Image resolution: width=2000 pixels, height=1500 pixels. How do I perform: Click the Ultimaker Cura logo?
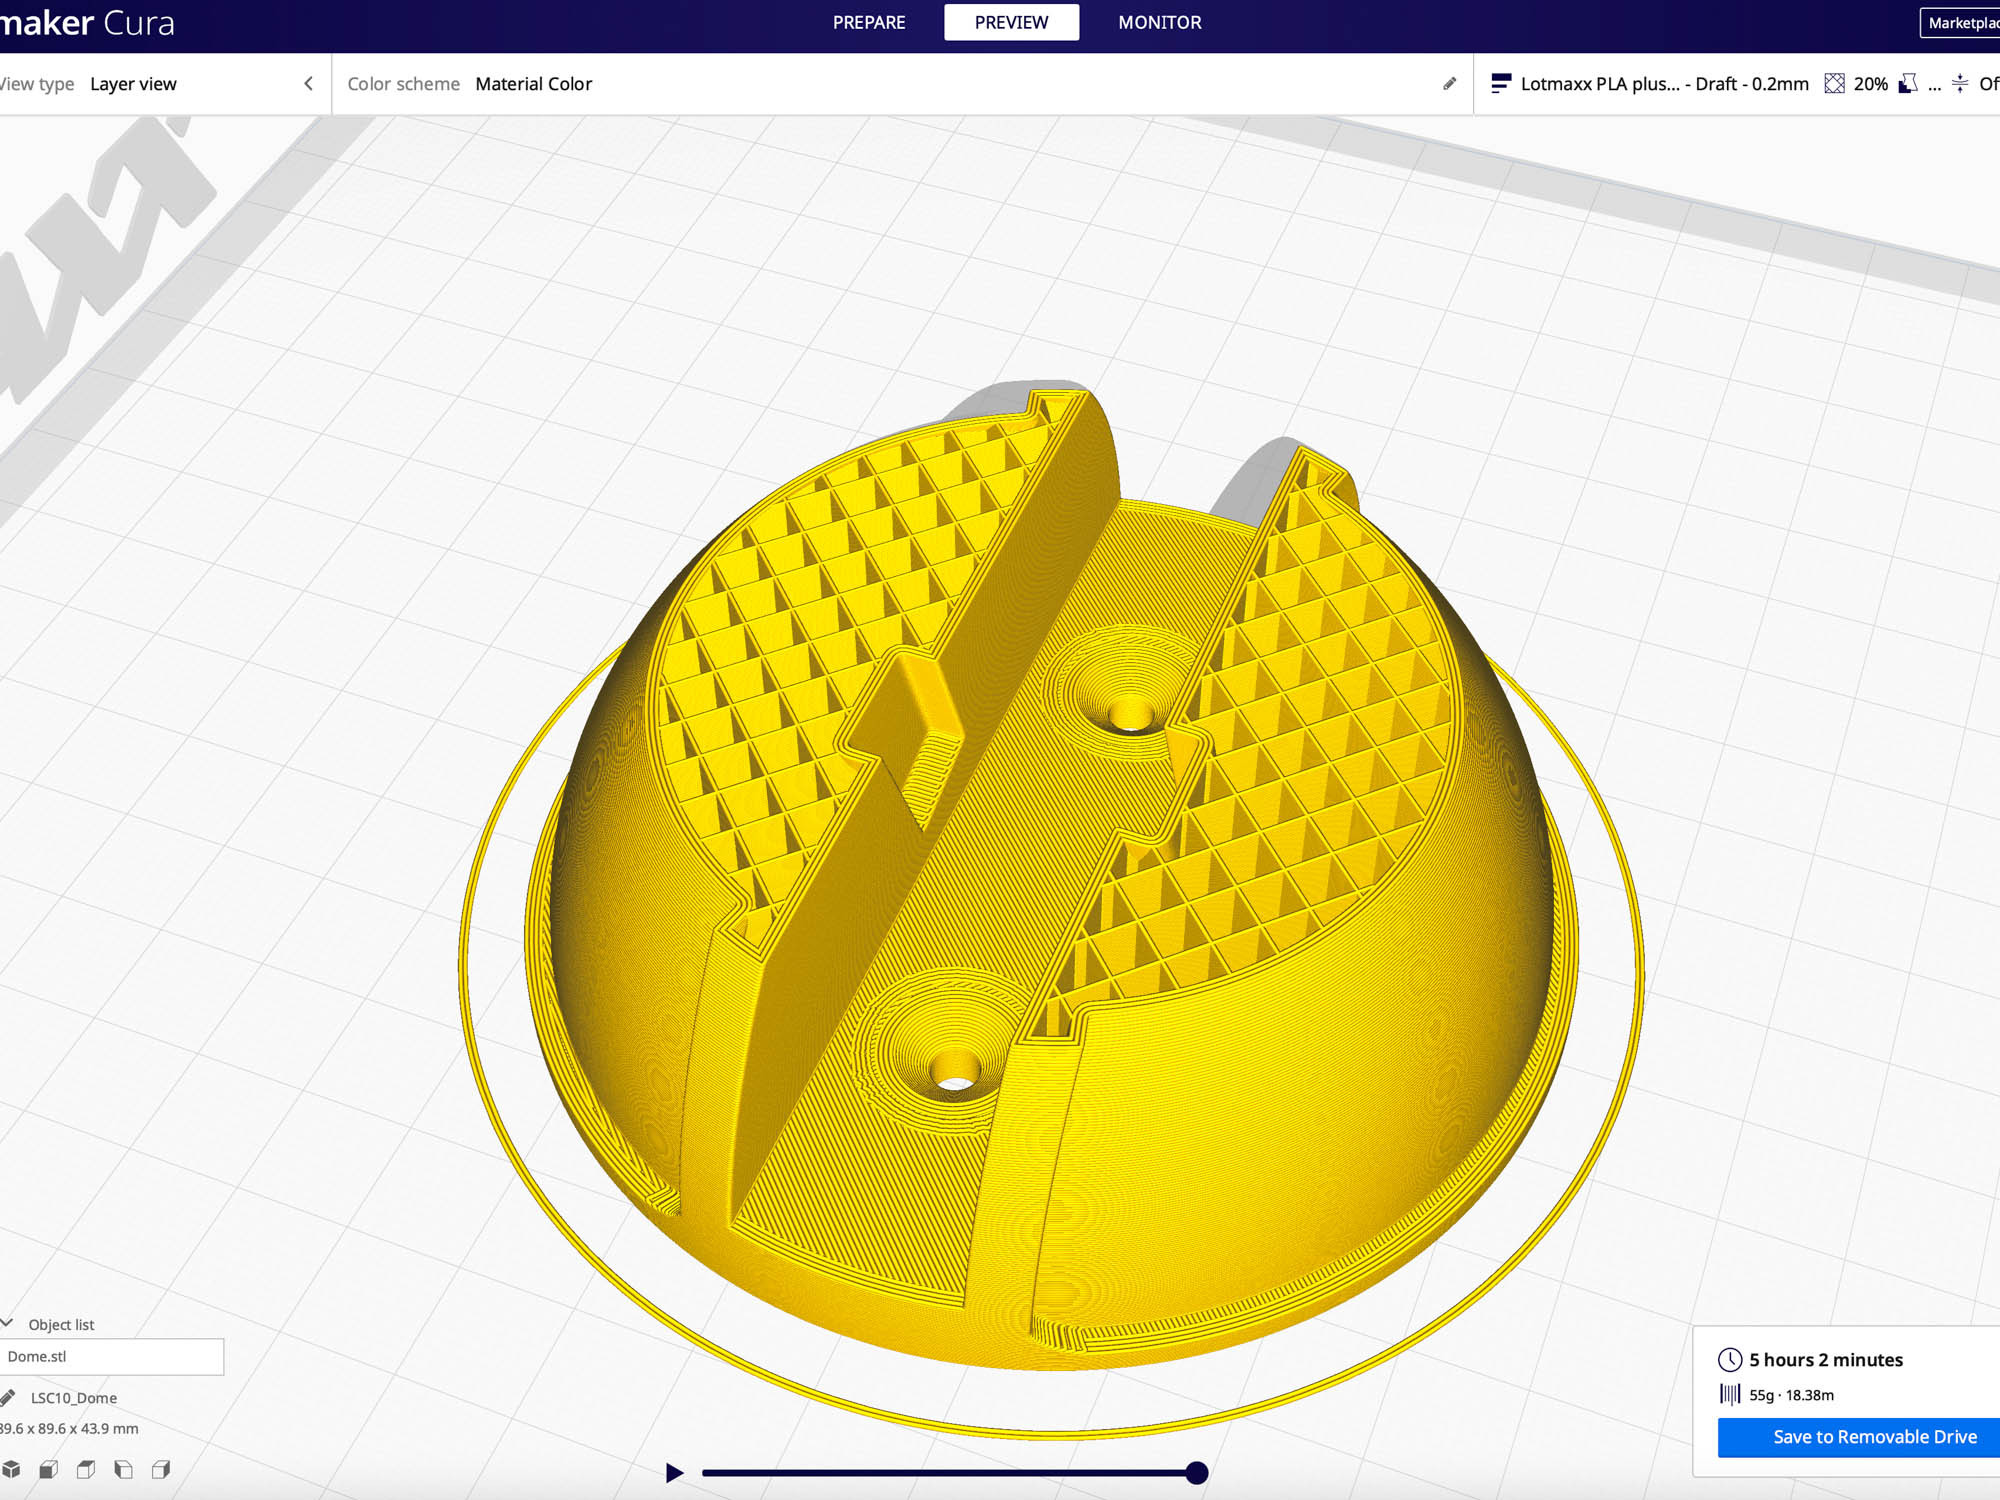87,22
